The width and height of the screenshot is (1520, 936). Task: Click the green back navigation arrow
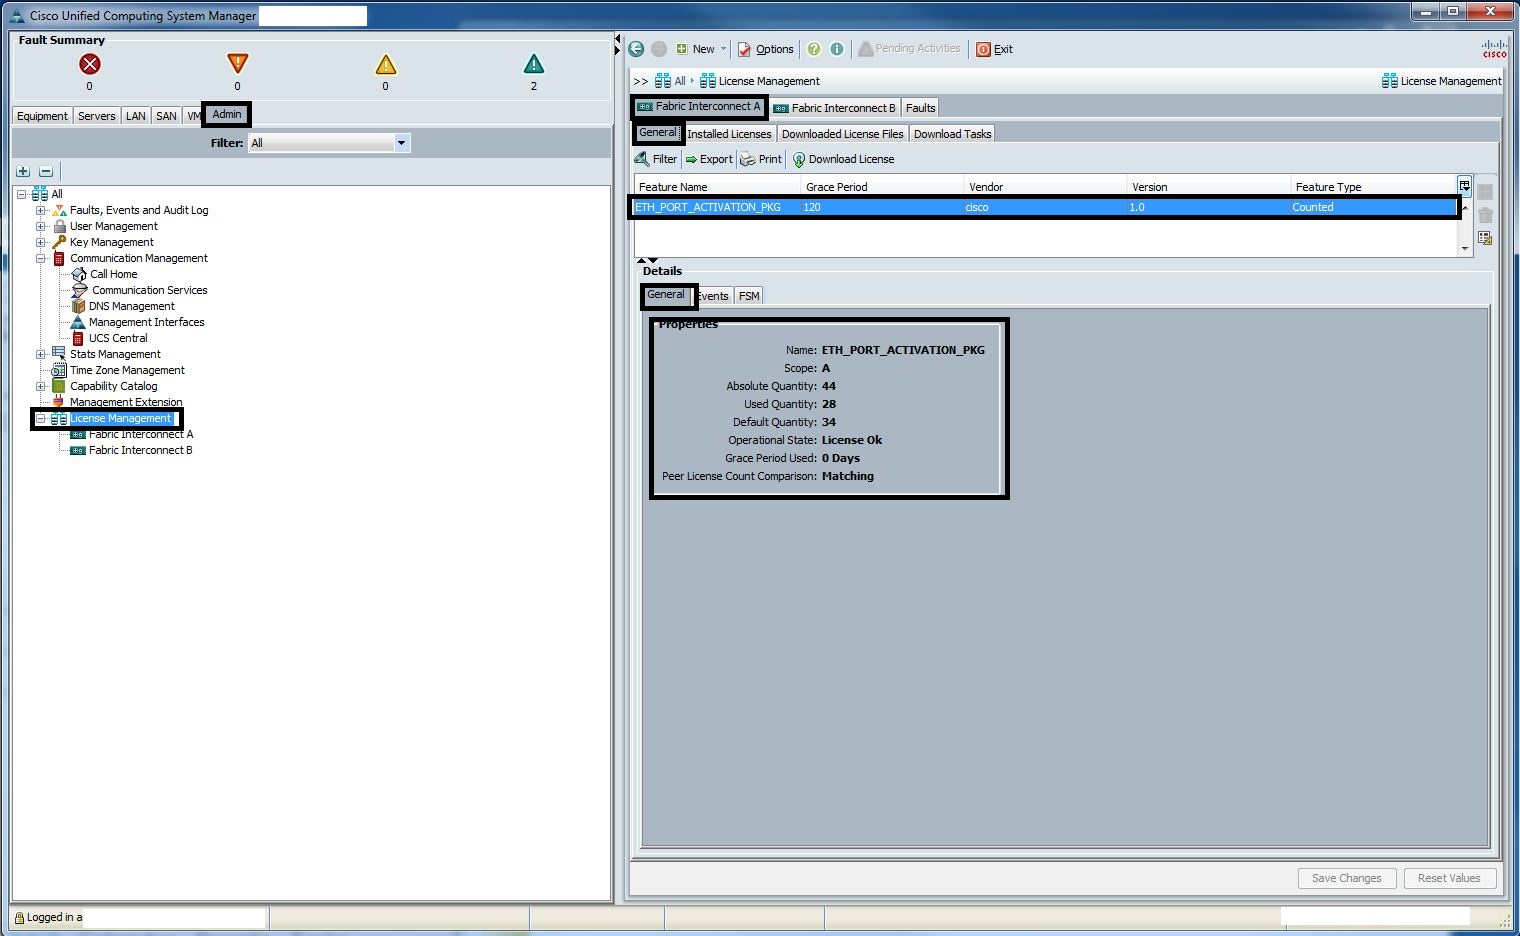click(637, 49)
